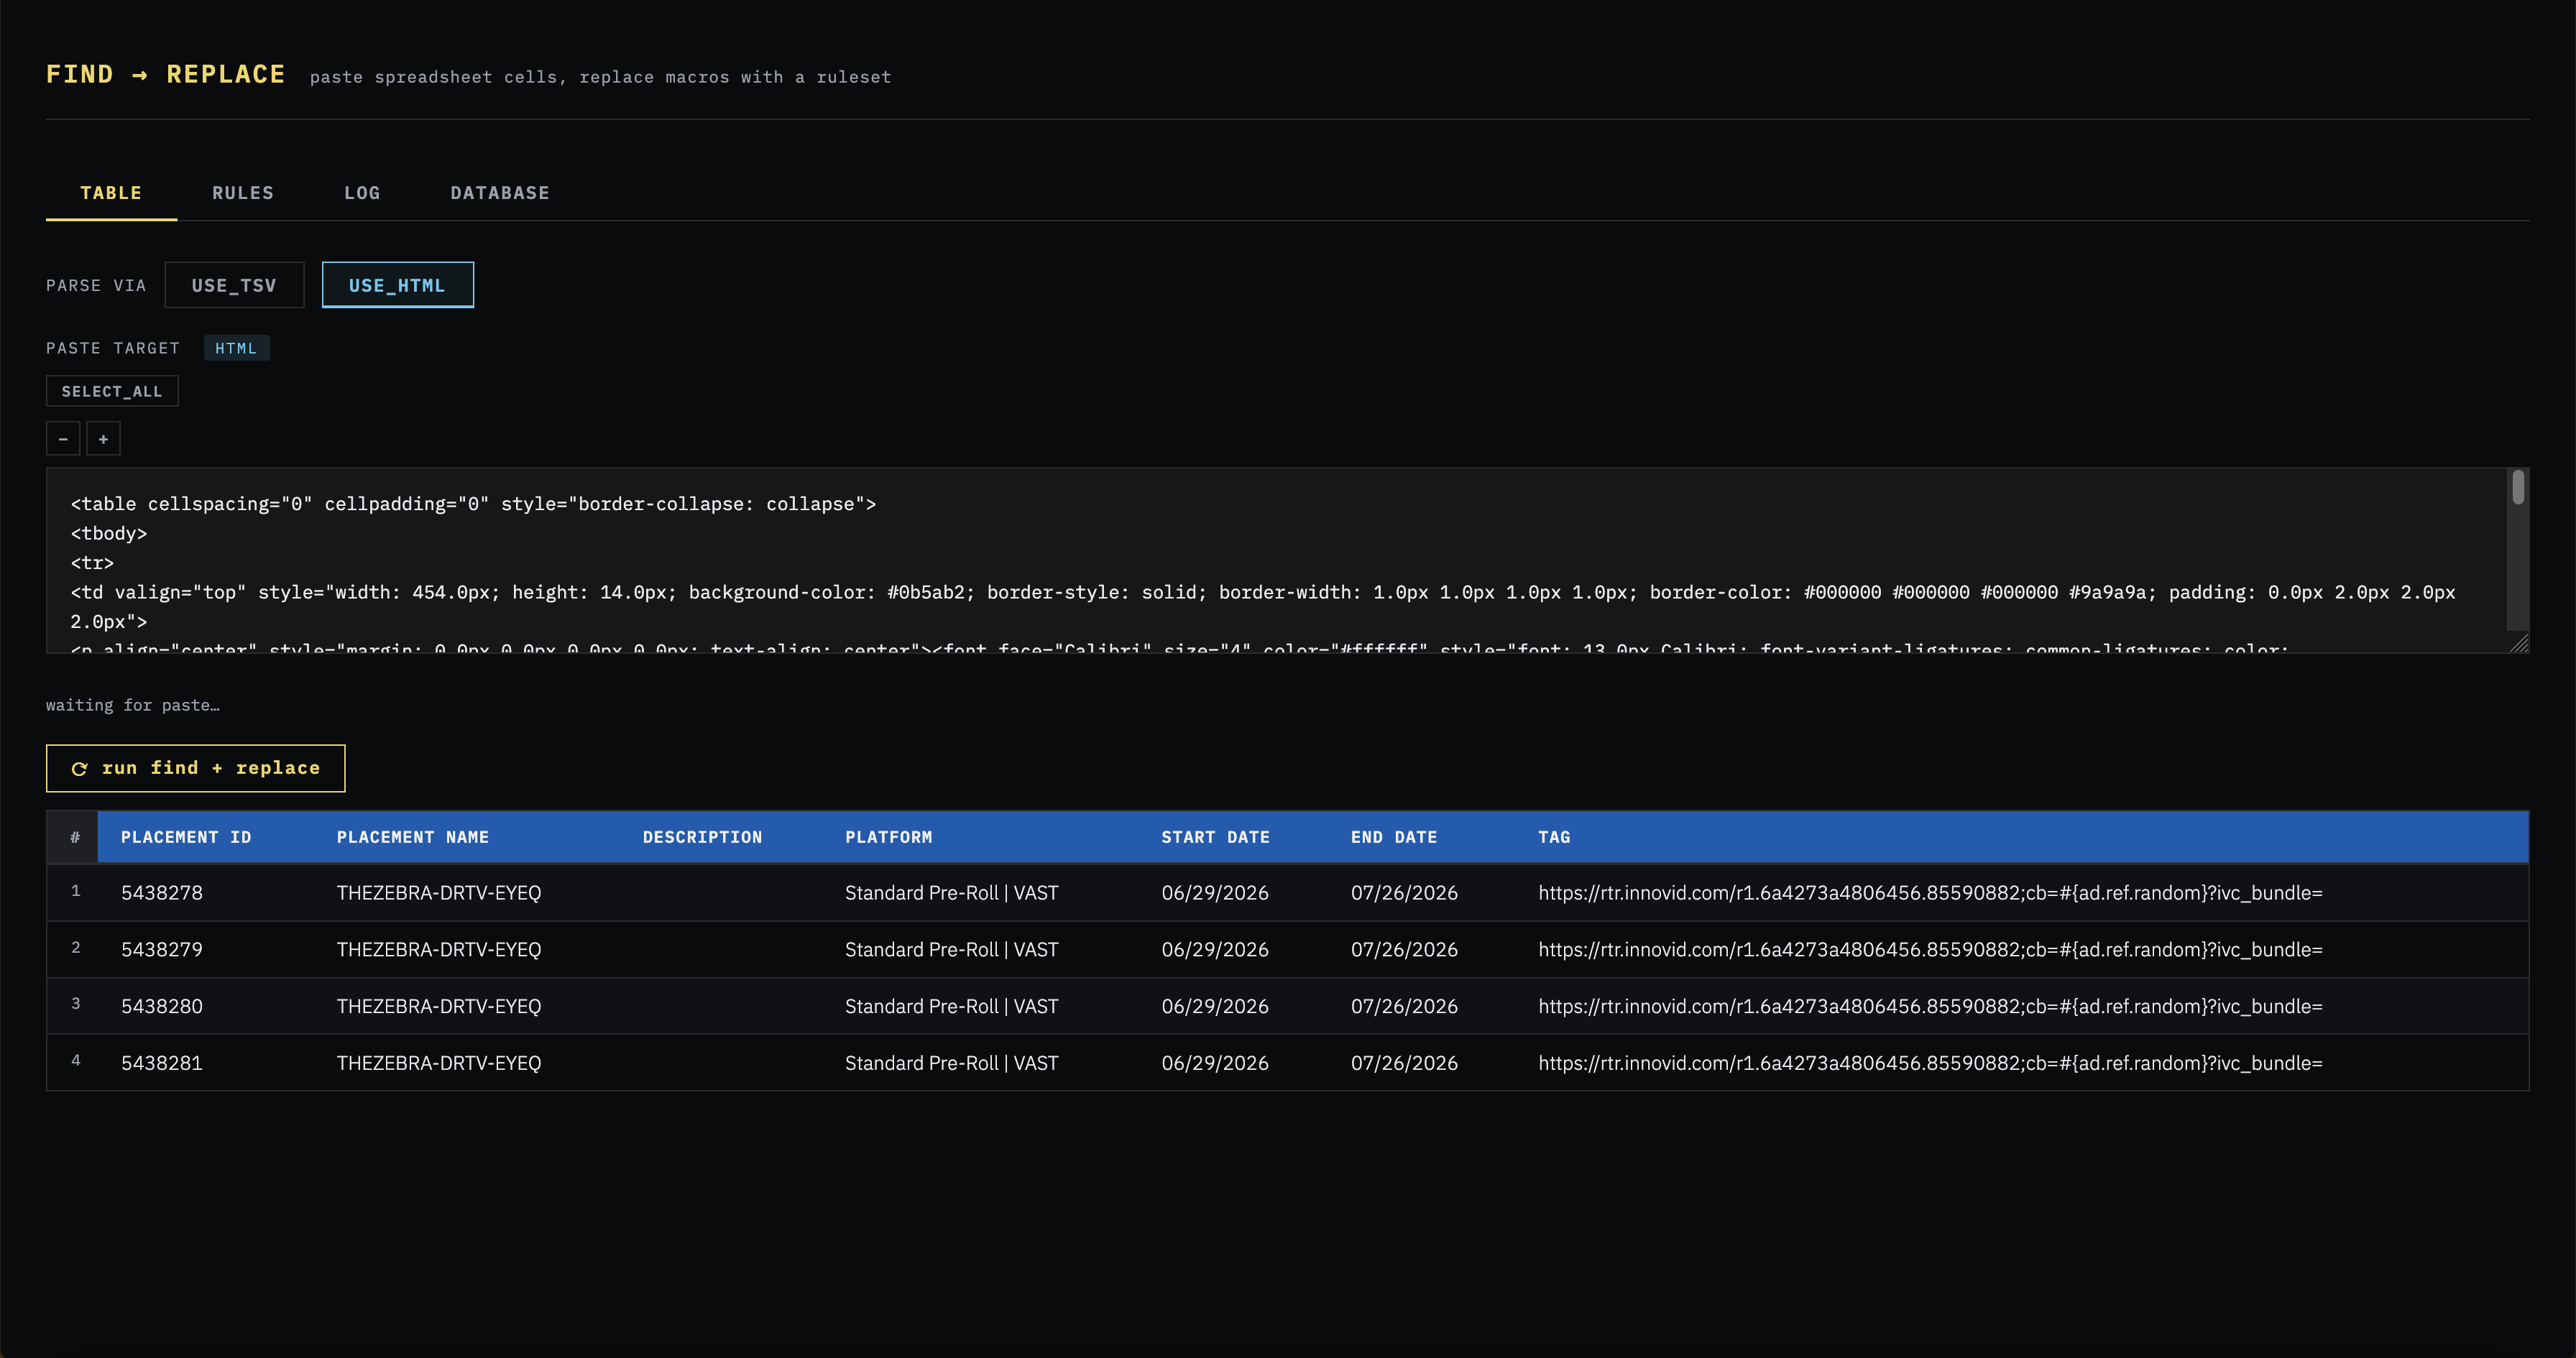Image resolution: width=2576 pixels, height=1358 pixels.
Task: Click start date in row 5438280
Action: point(1215,1006)
